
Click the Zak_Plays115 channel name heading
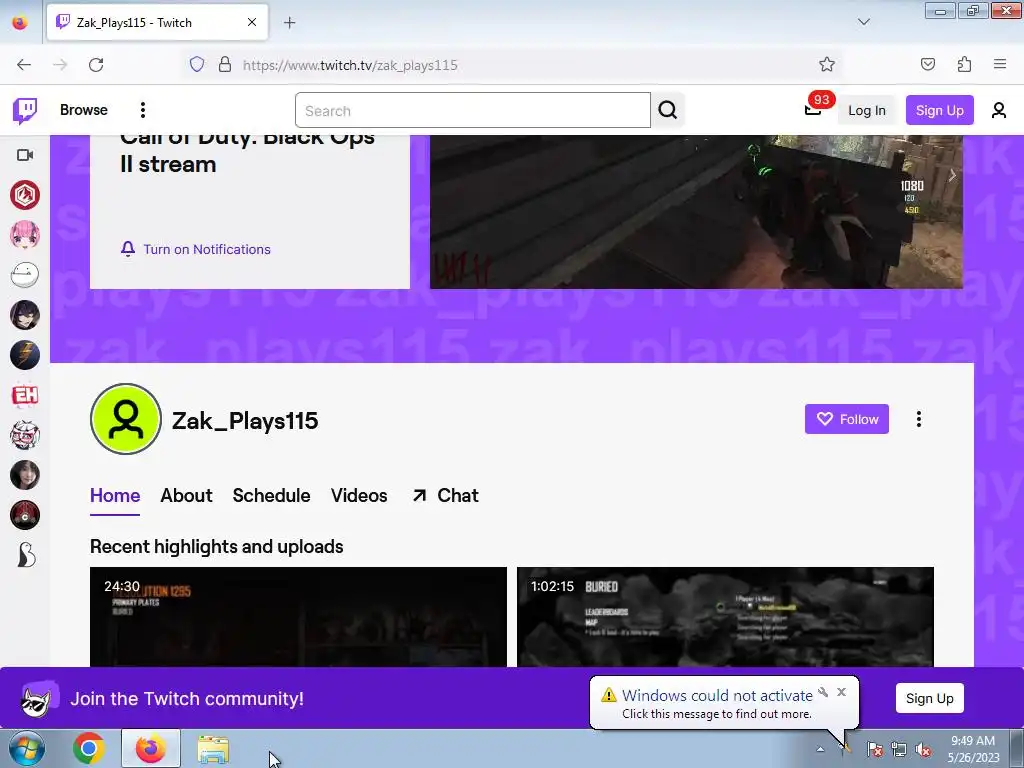pos(245,421)
